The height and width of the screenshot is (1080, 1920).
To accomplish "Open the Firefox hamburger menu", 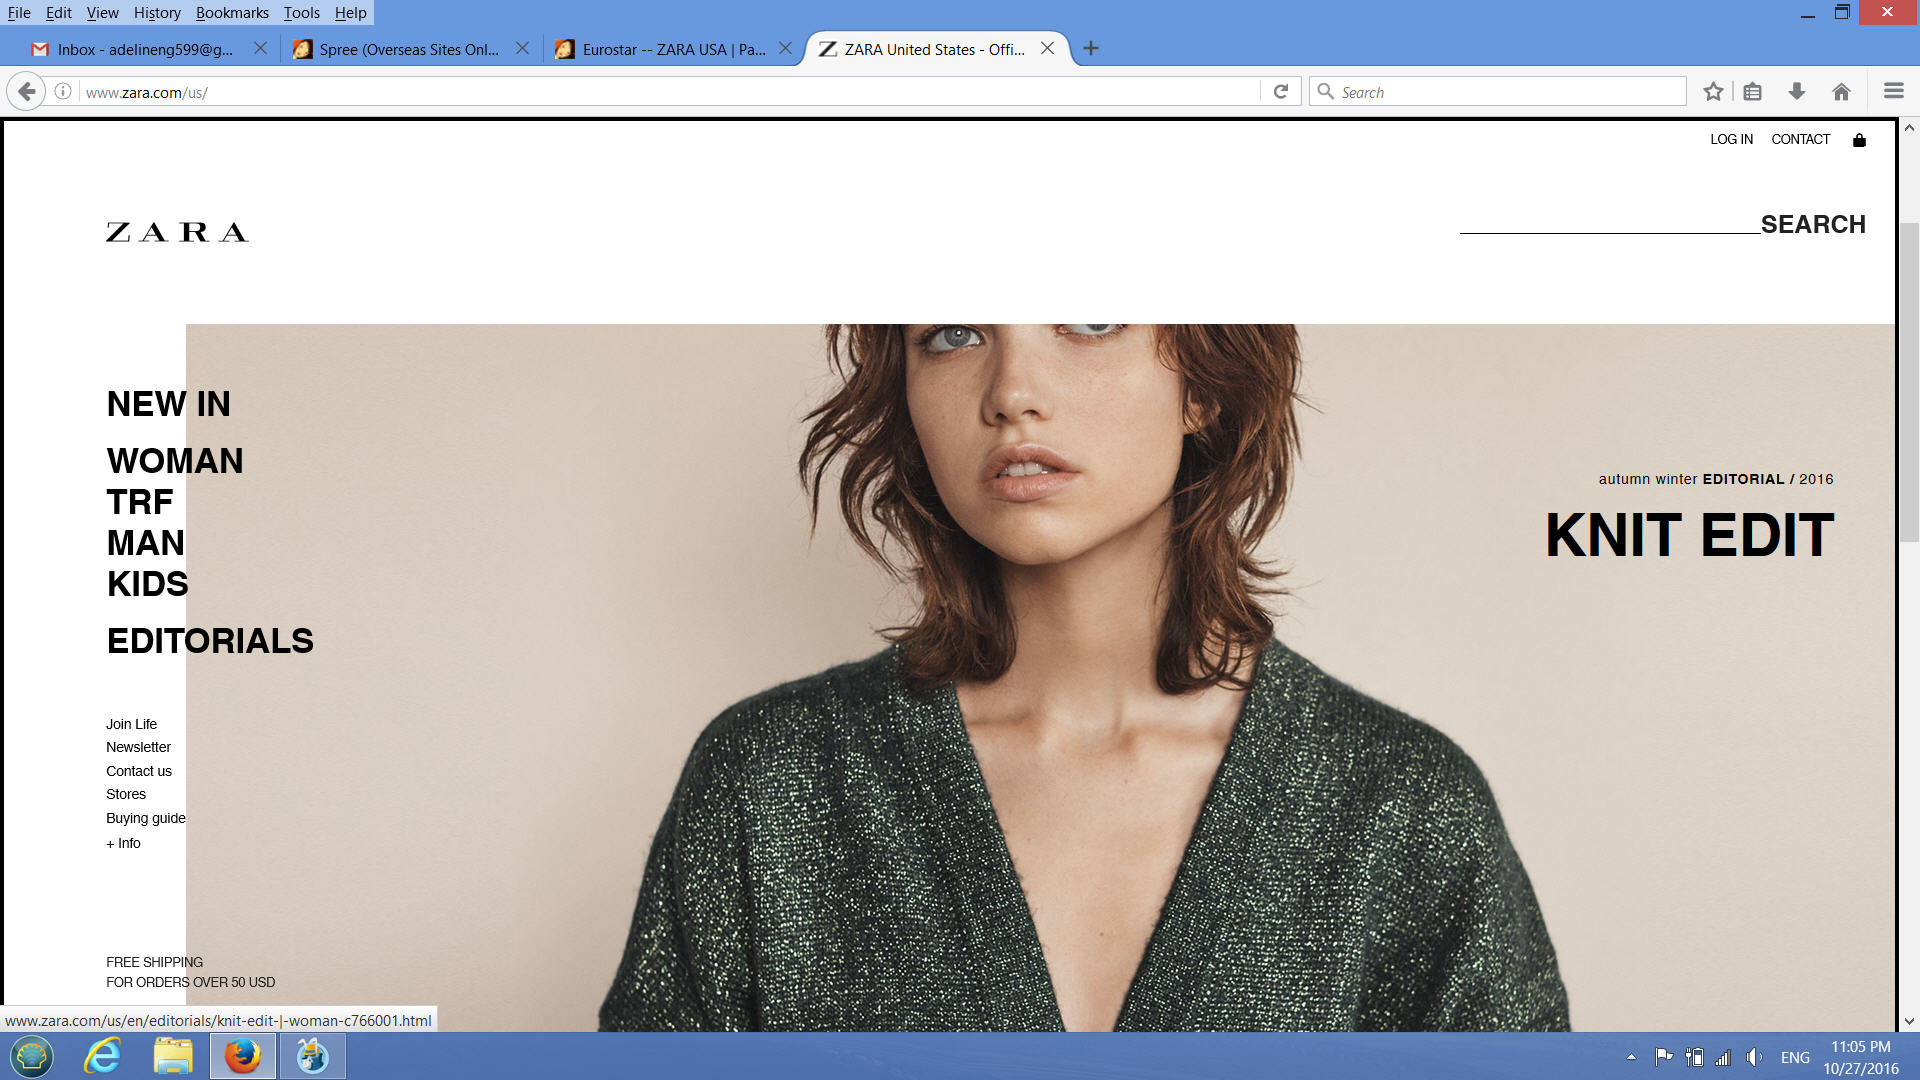I will 1893,91.
